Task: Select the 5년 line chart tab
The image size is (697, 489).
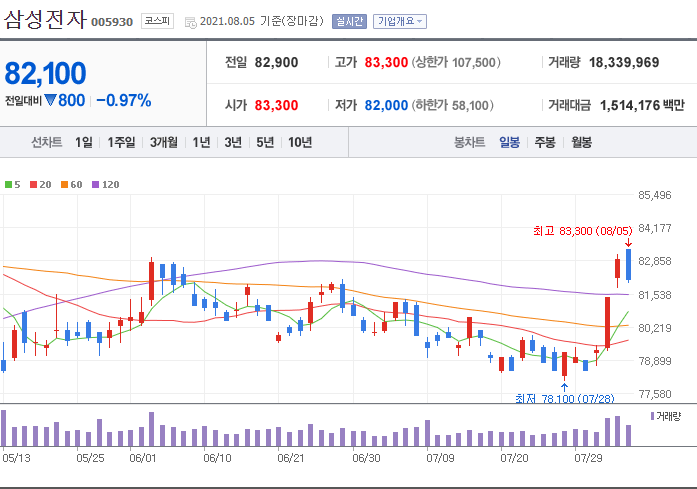Action: click(x=265, y=142)
